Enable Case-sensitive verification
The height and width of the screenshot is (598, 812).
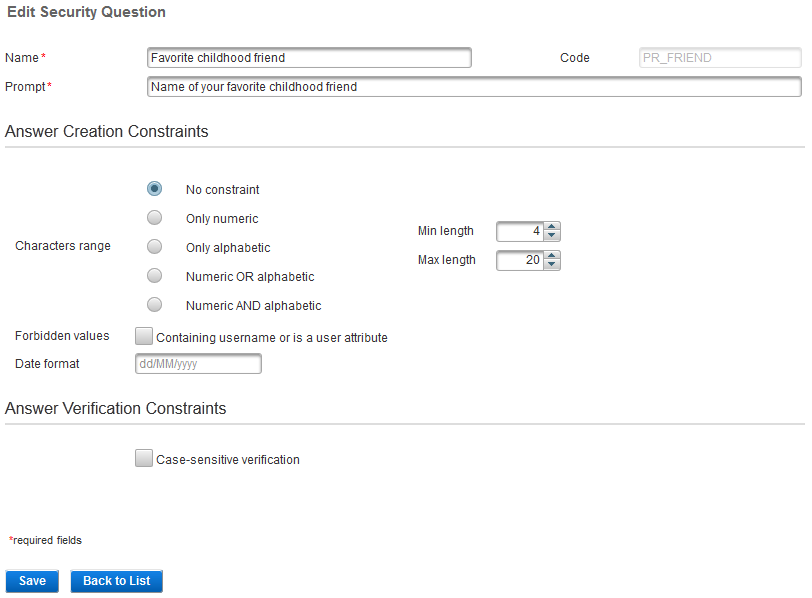144,458
